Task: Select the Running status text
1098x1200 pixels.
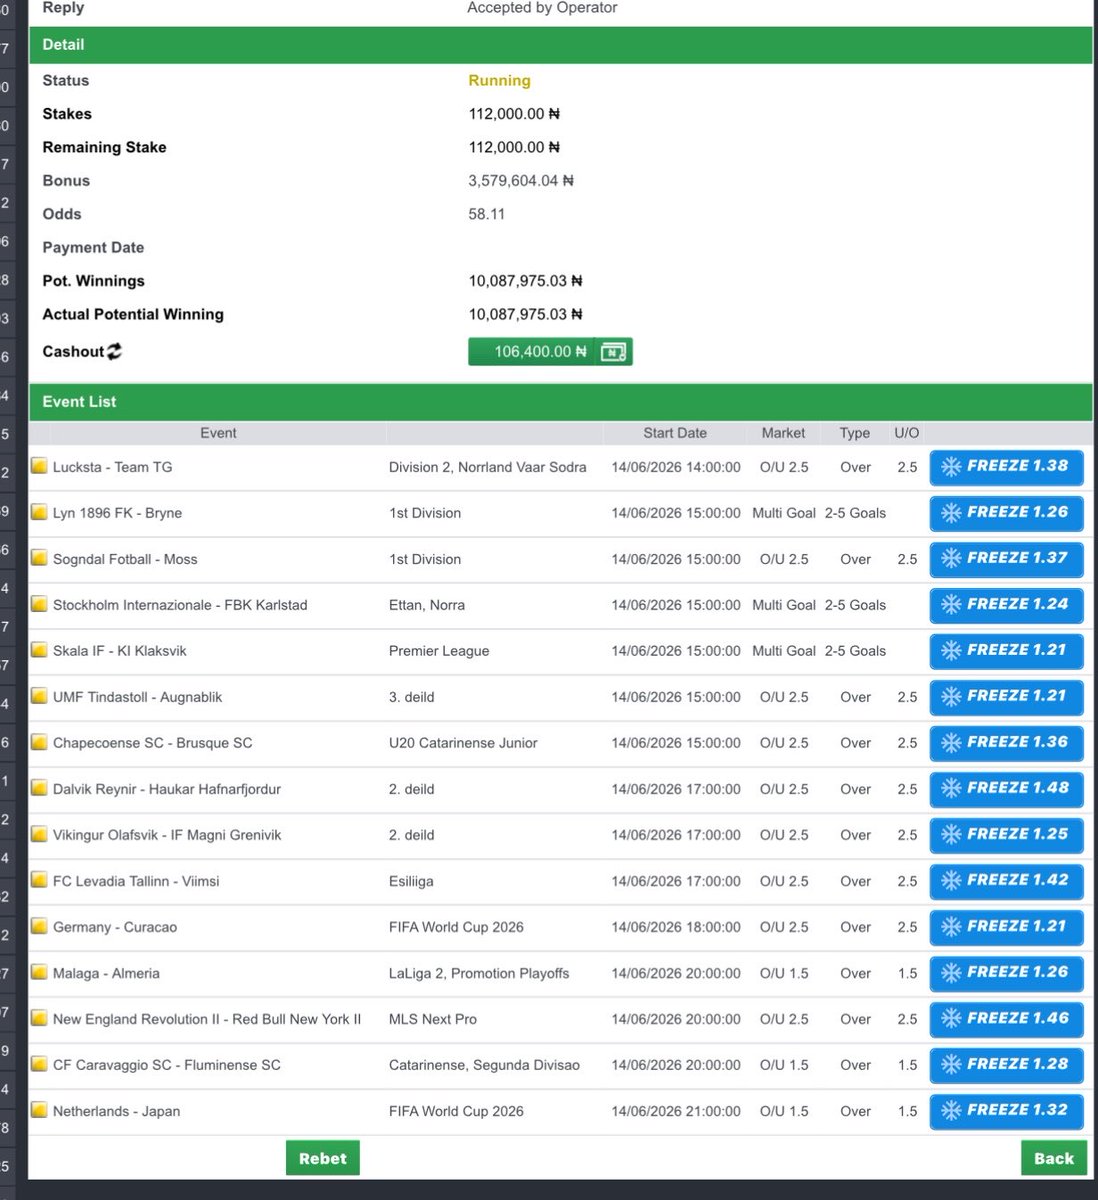Action: (x=499, y=80)
